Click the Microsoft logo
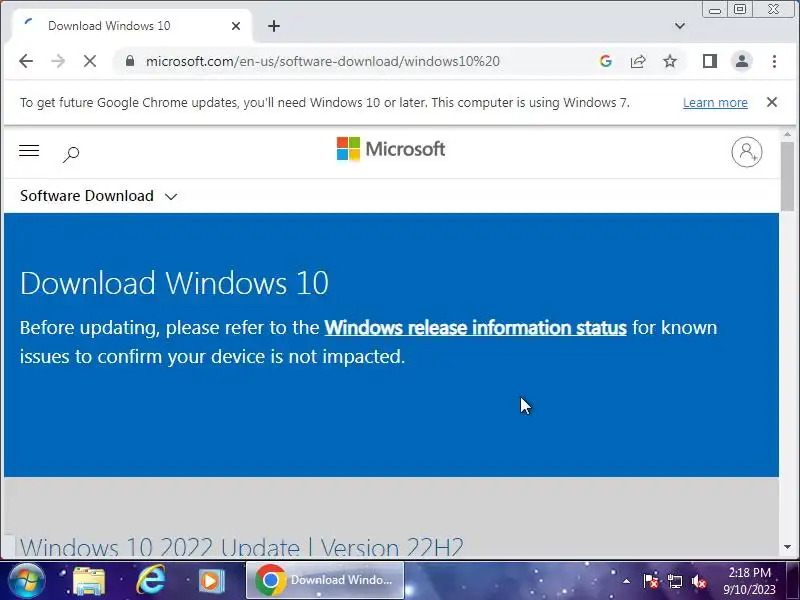This screenshot has width=800, height=600. [x=391, y=149]
